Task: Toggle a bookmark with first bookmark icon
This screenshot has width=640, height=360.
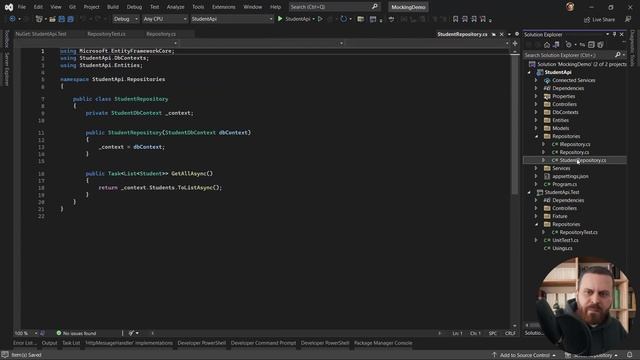Action: 456,19
